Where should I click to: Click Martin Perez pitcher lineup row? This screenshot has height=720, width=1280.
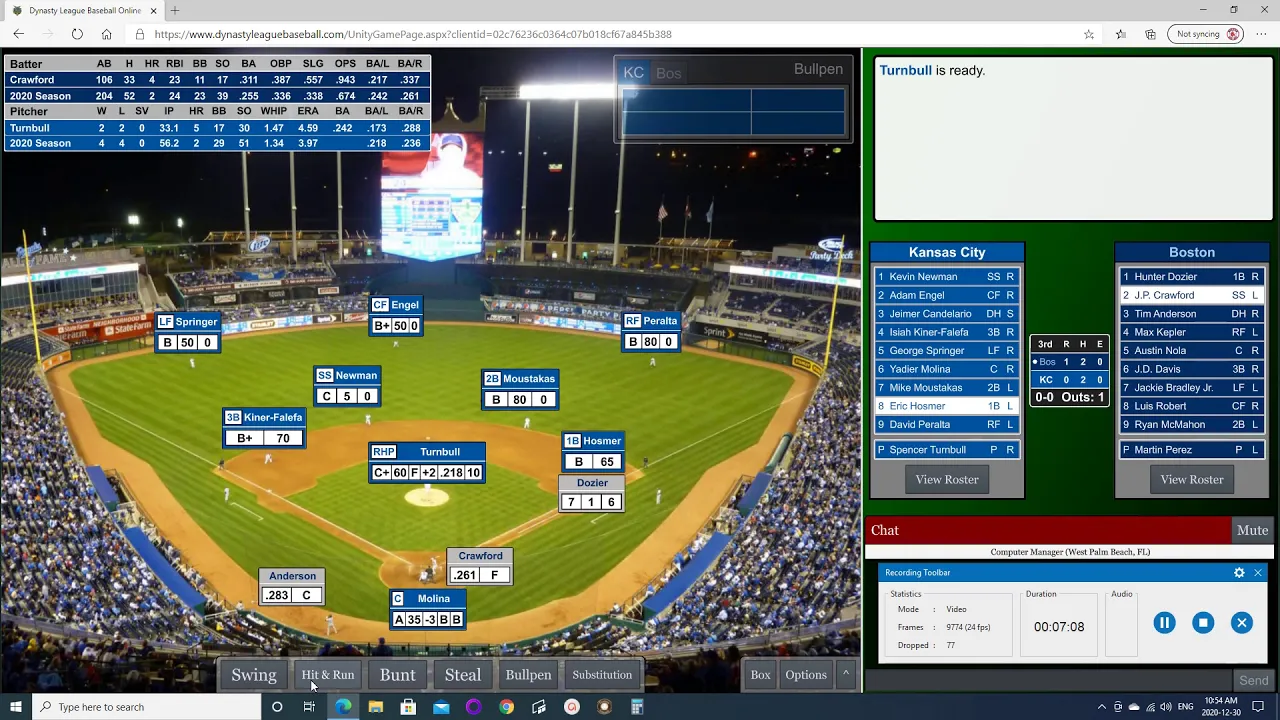coord(1192,450)
